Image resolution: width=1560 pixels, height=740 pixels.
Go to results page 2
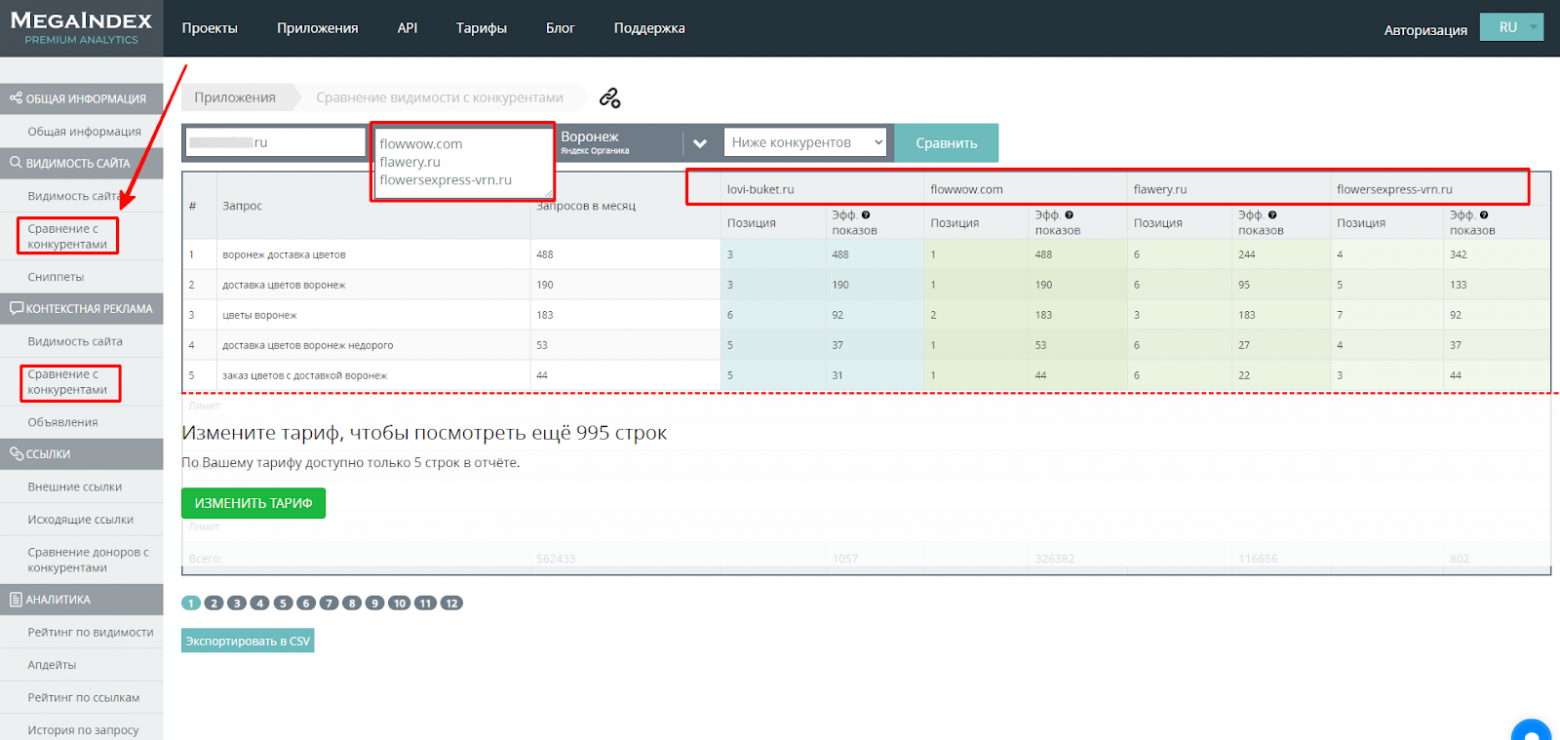[x=214, y=603]
